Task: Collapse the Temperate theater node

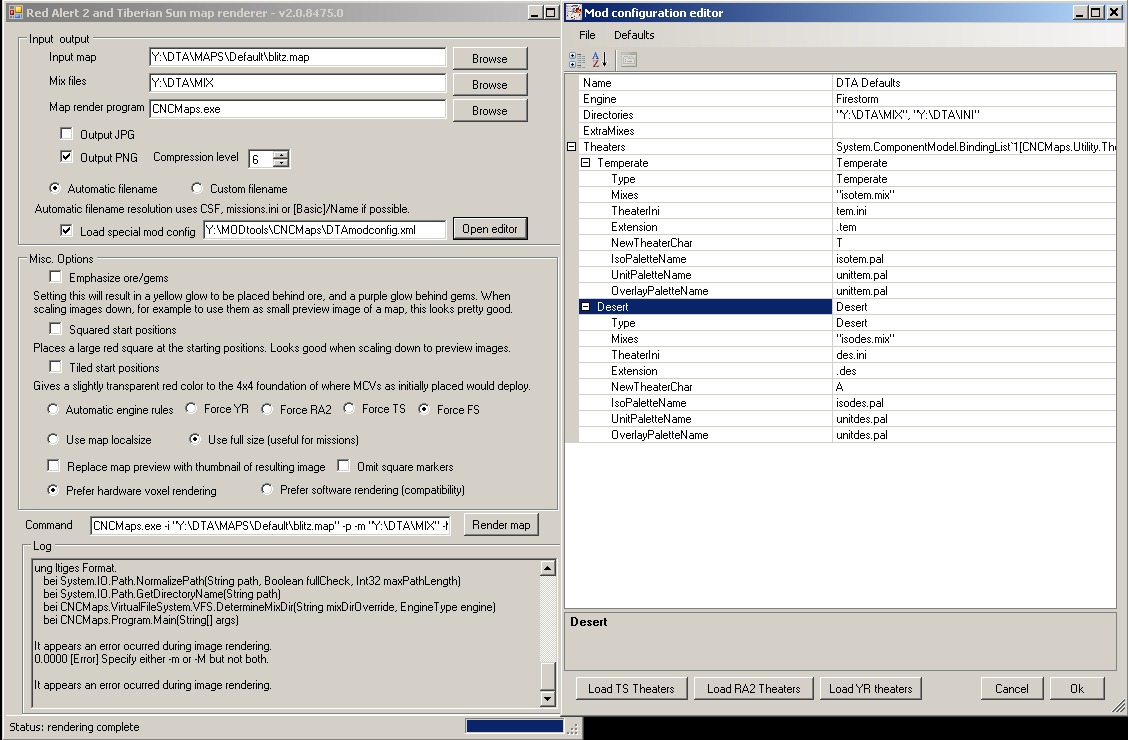Action: point(586,163)
